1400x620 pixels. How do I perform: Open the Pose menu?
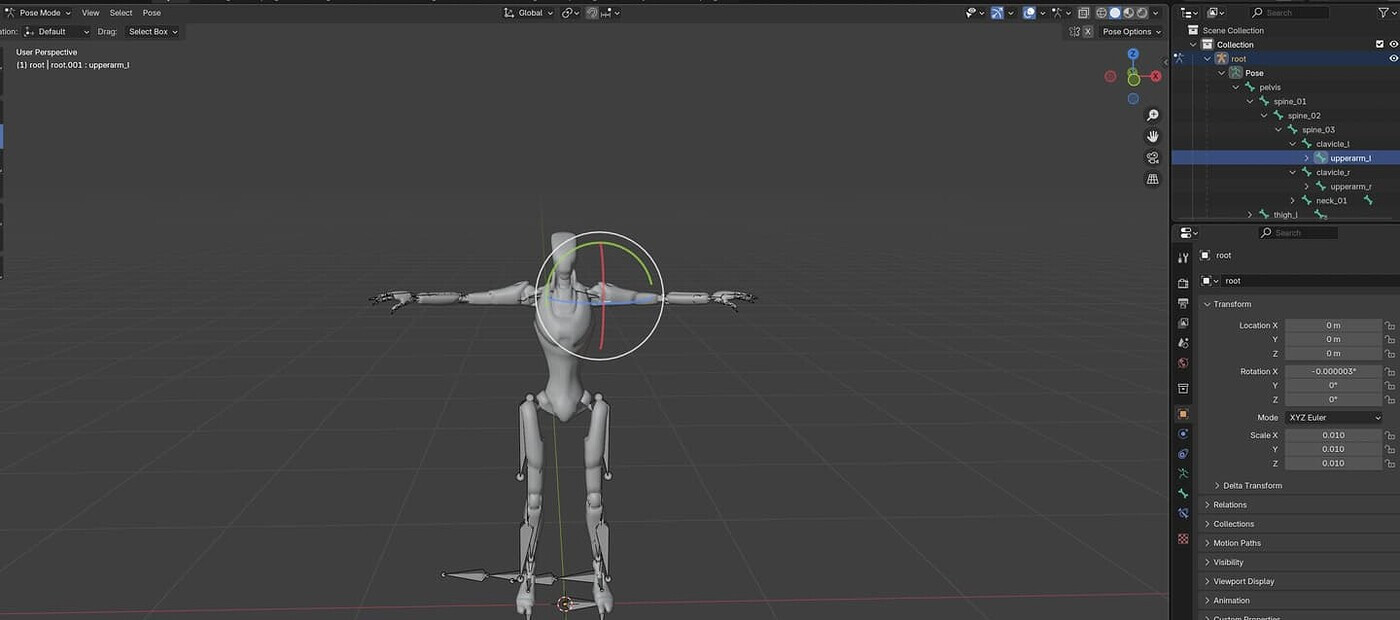click(152, 13)
